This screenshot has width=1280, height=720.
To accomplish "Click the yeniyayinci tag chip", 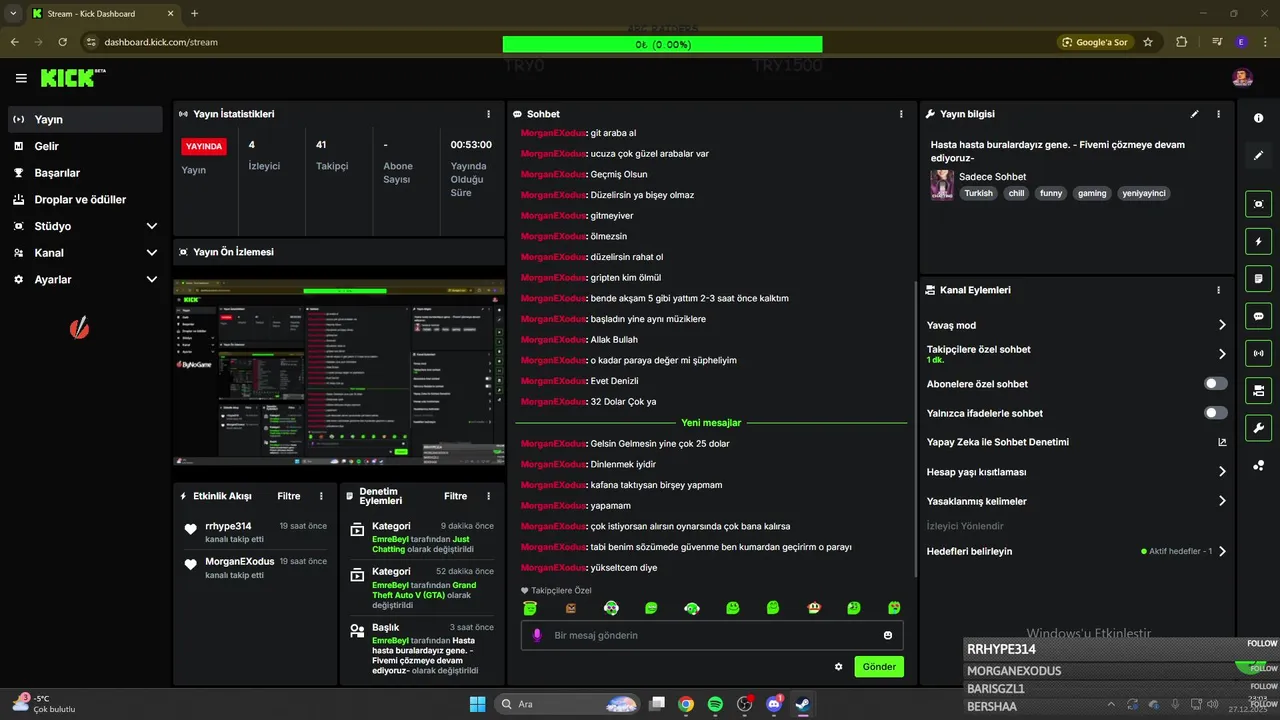I will pyautogui.click(x=1144, y=193).
